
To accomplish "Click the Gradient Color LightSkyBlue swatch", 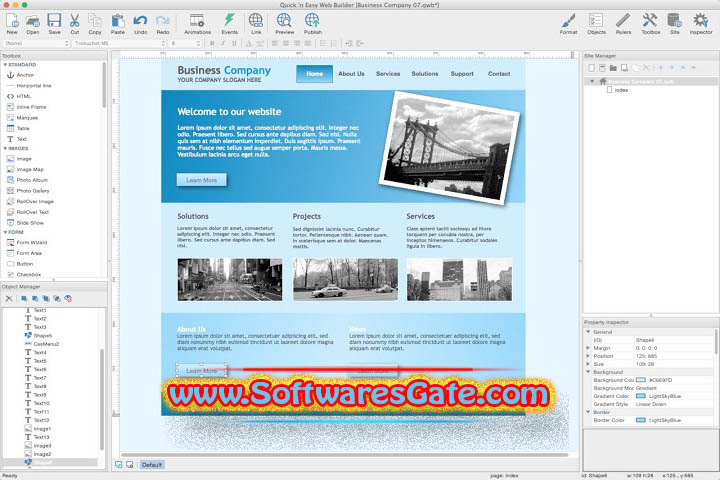I will click(x=640, y=396).
